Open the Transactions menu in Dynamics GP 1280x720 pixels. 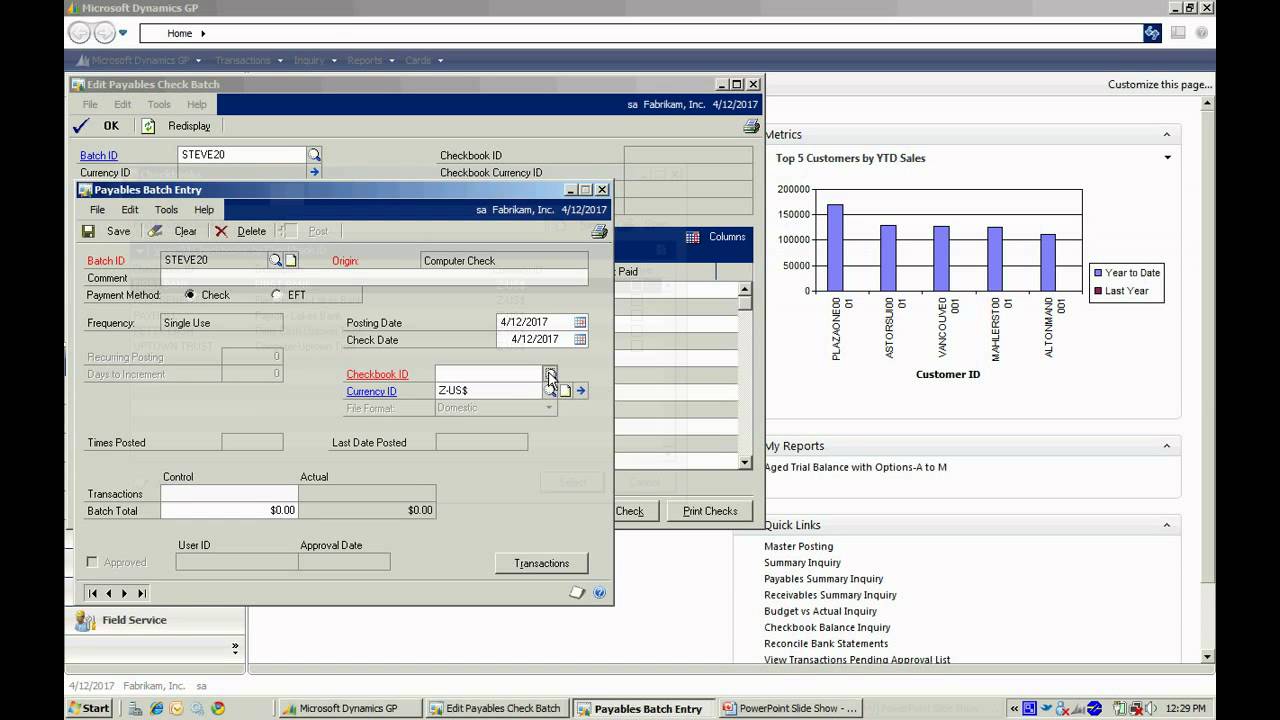[248, 60]
